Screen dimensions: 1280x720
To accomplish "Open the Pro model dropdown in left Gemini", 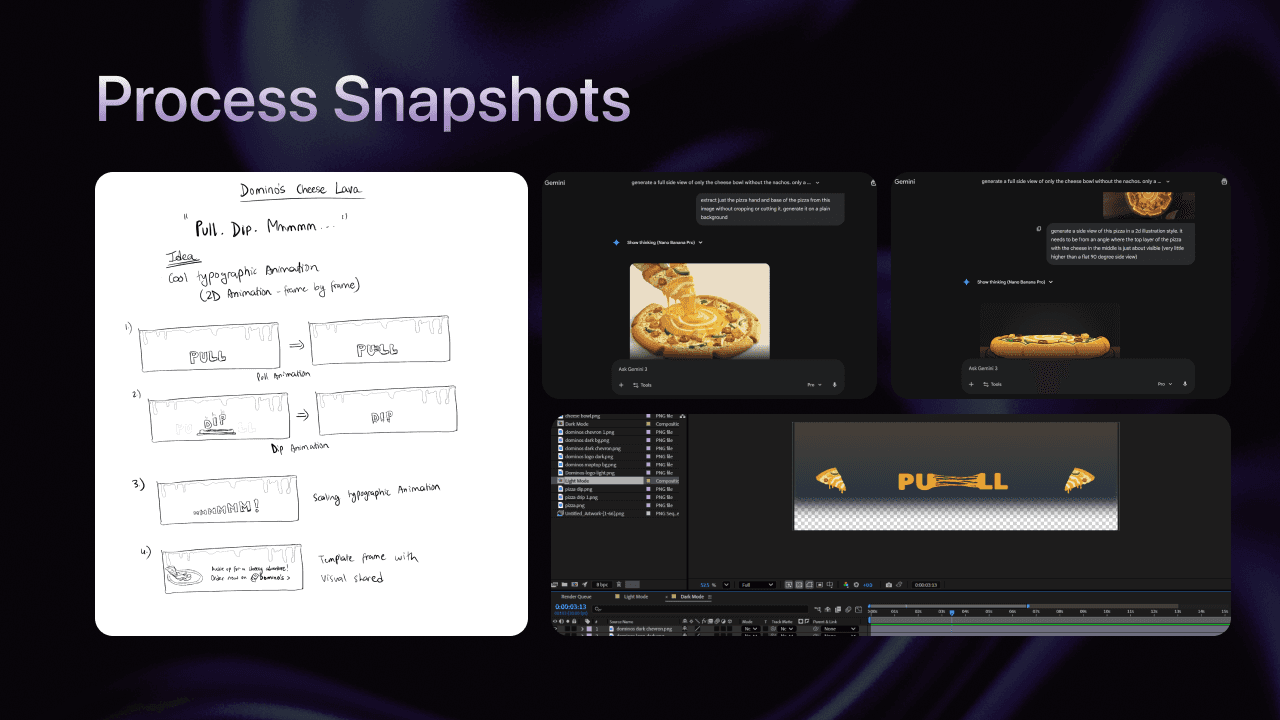I will [814, 384].
